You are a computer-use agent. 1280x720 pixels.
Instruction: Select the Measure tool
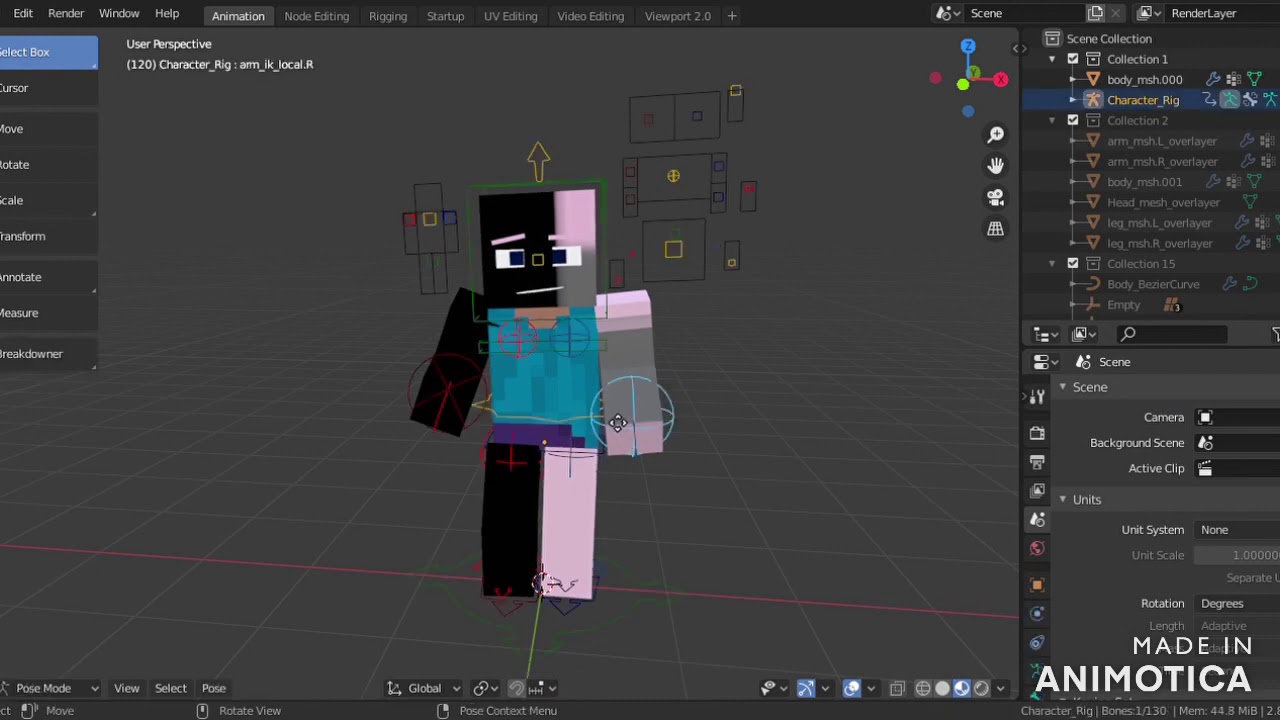click(48, 313)
